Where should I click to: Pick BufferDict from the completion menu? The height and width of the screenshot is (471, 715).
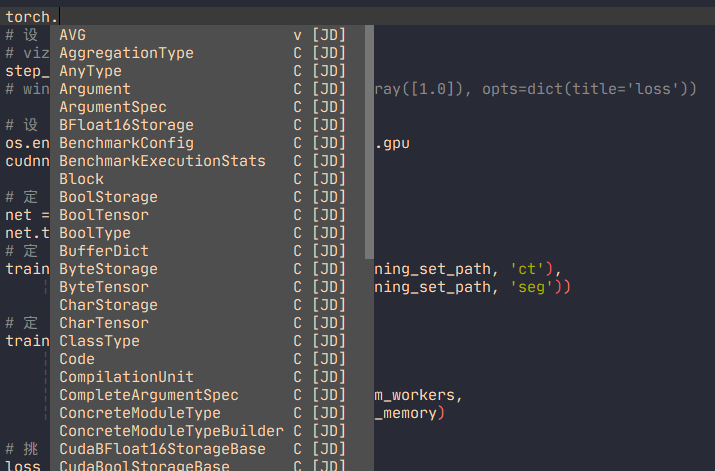(104, 251)
